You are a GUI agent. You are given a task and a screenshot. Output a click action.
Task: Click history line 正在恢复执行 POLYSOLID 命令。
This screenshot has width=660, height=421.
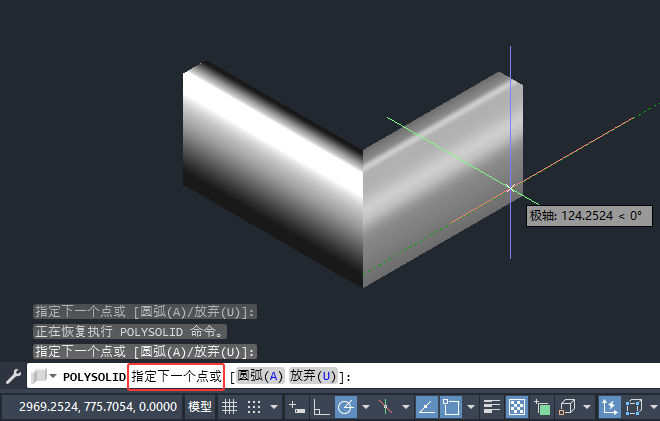point(130,332)
